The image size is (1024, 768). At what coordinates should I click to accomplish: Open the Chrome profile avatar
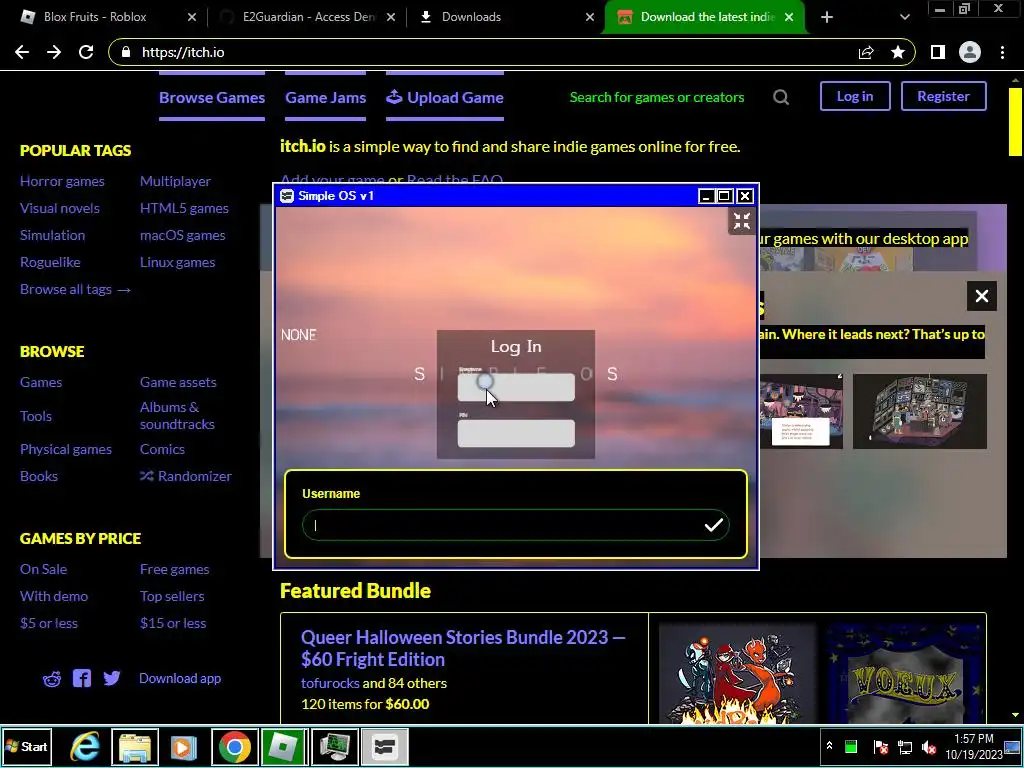point(970,52)
